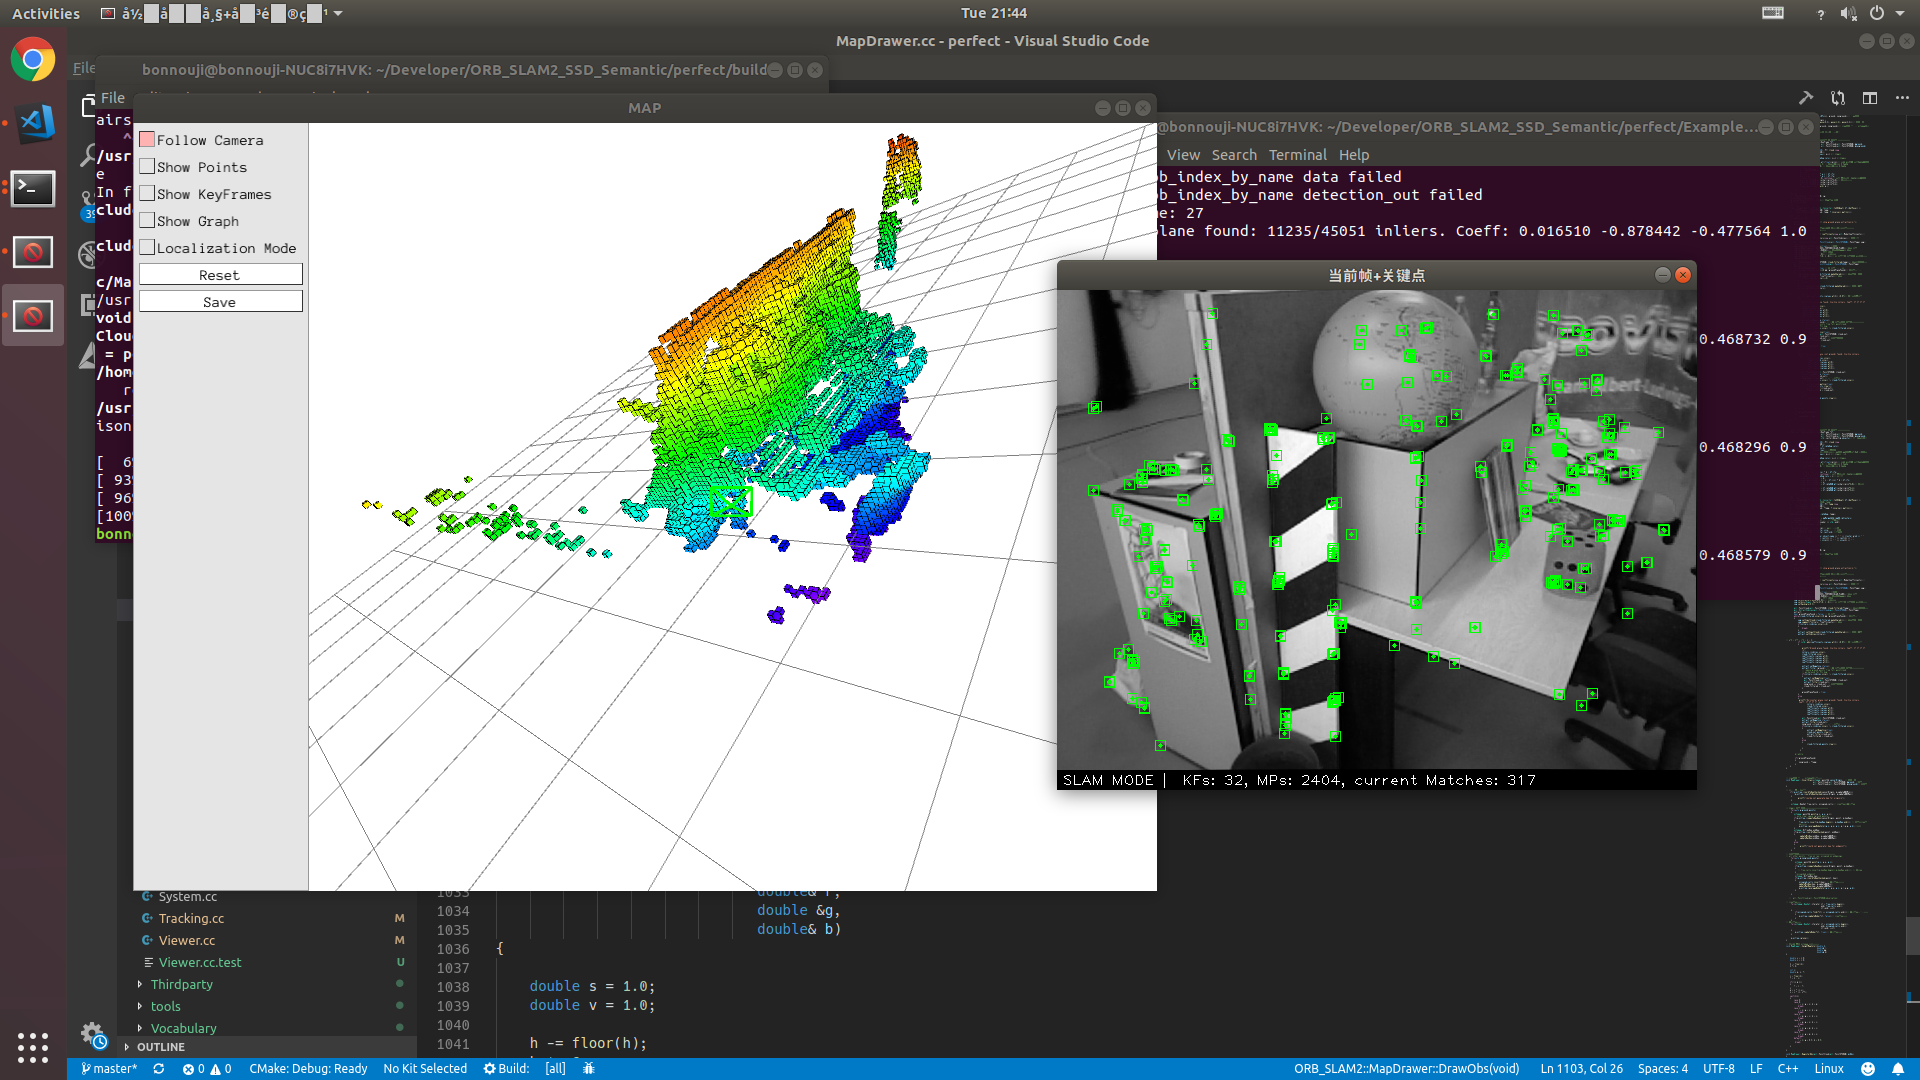
Task: Open file changes compare icon
Action: click(x=1837, y=98)
